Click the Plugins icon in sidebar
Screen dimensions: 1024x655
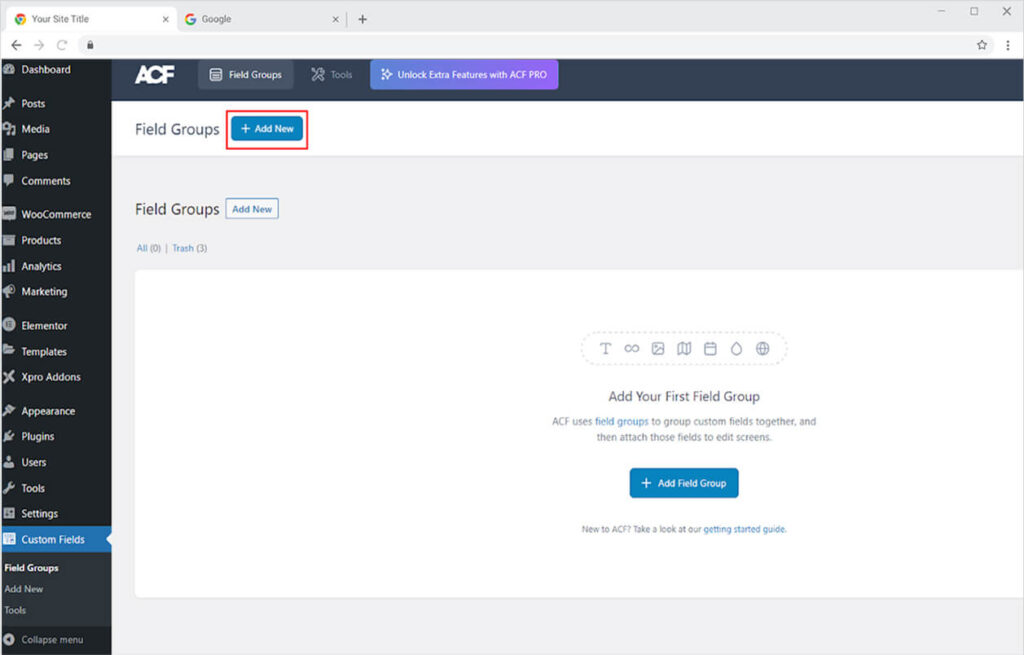tap(9, 437)
